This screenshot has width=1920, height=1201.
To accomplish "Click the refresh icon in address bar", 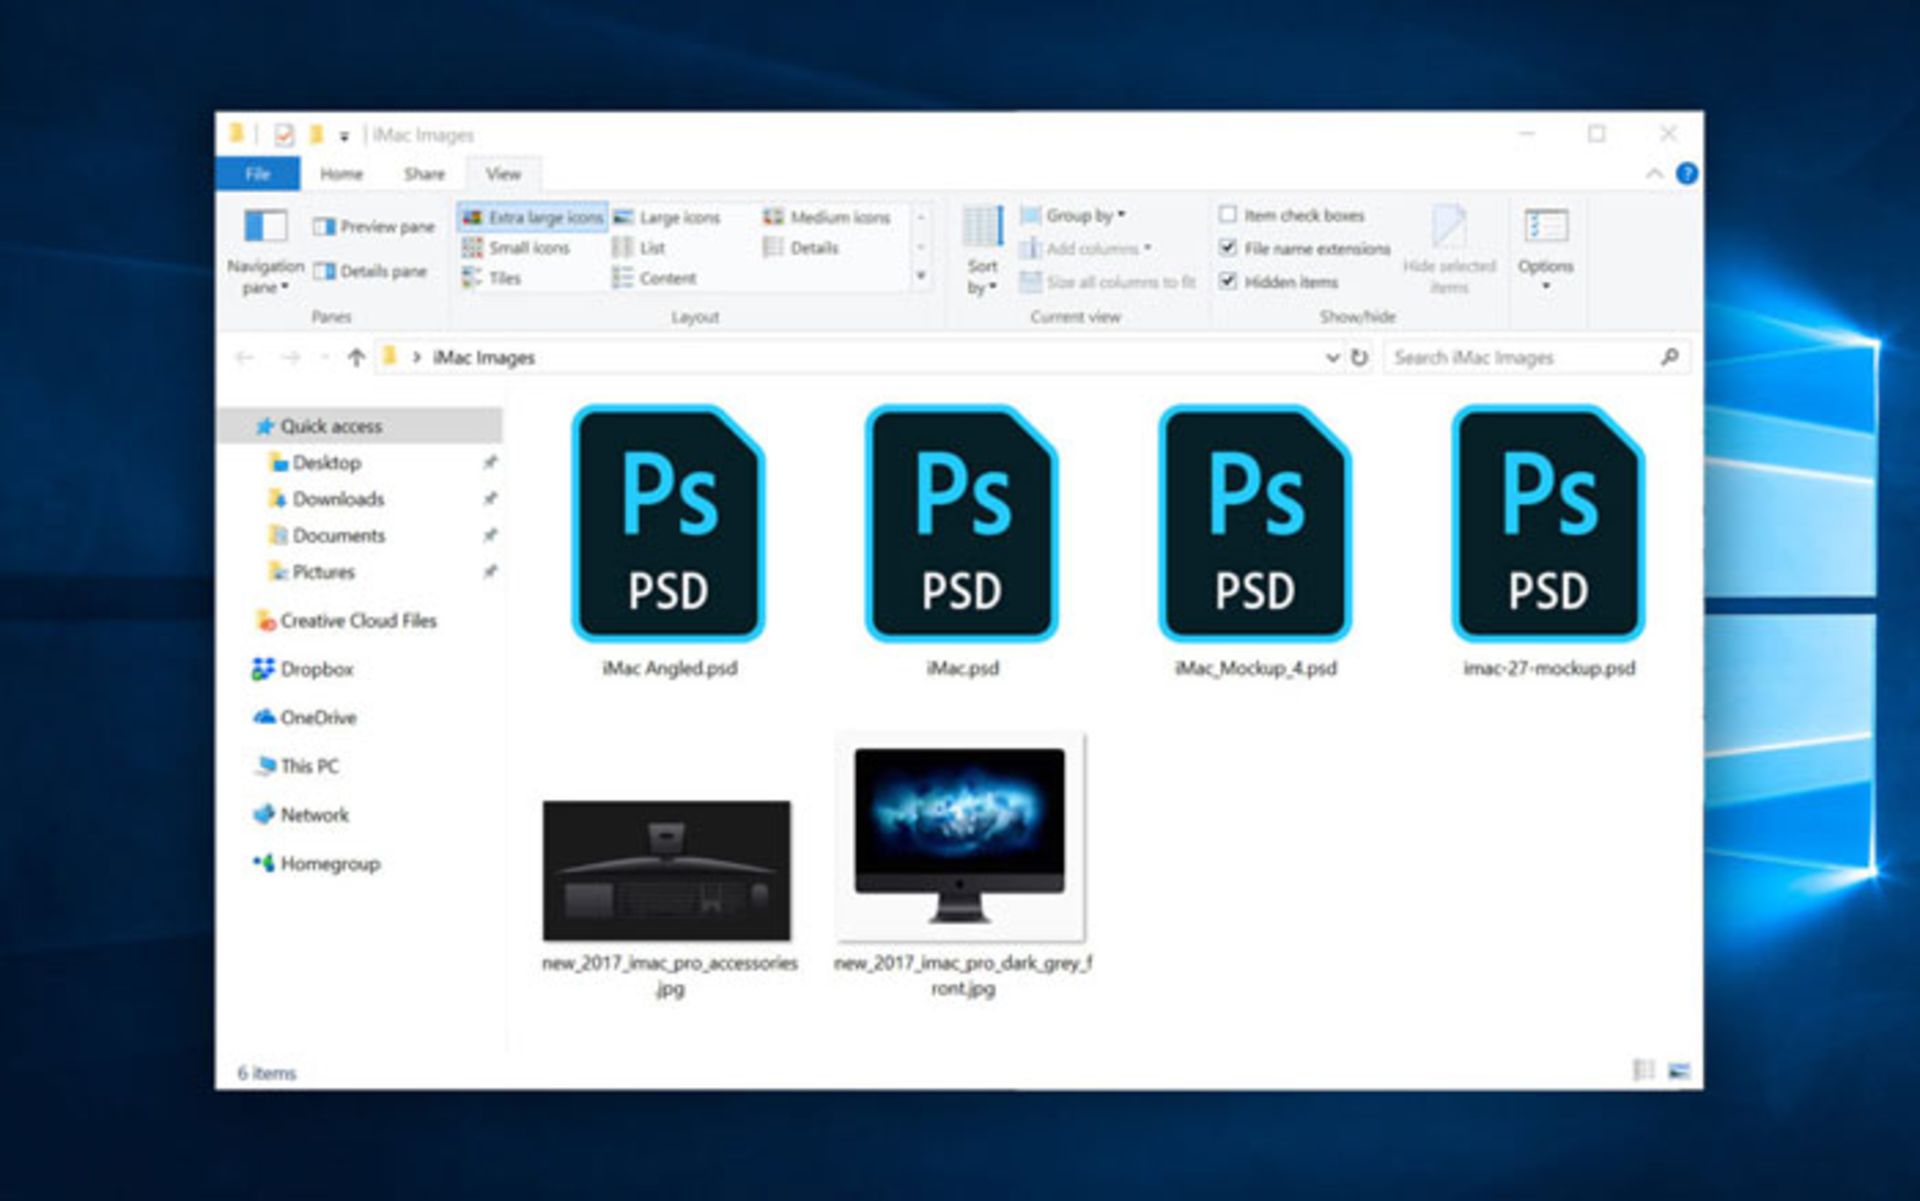I will (x=1359, y=358).
